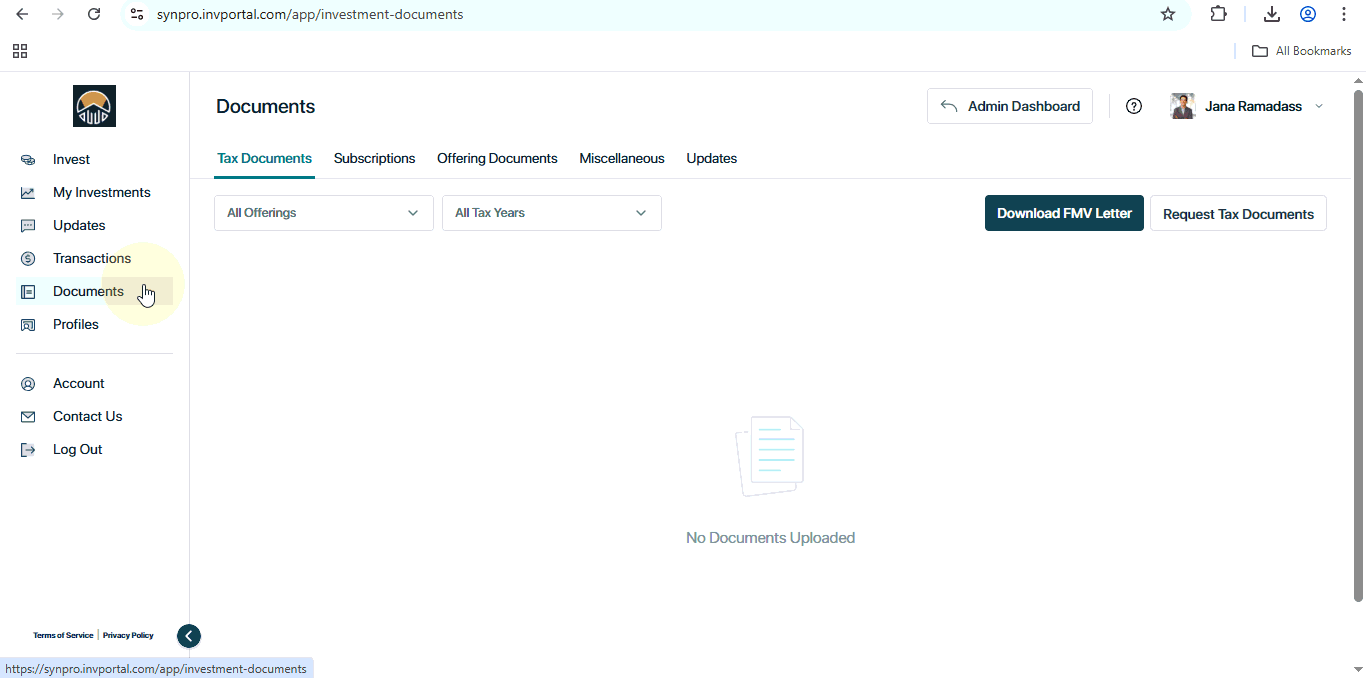Click the Transactions dollar icon
The height and width of the screenshot is (678, 1366).
coord(28,259)
